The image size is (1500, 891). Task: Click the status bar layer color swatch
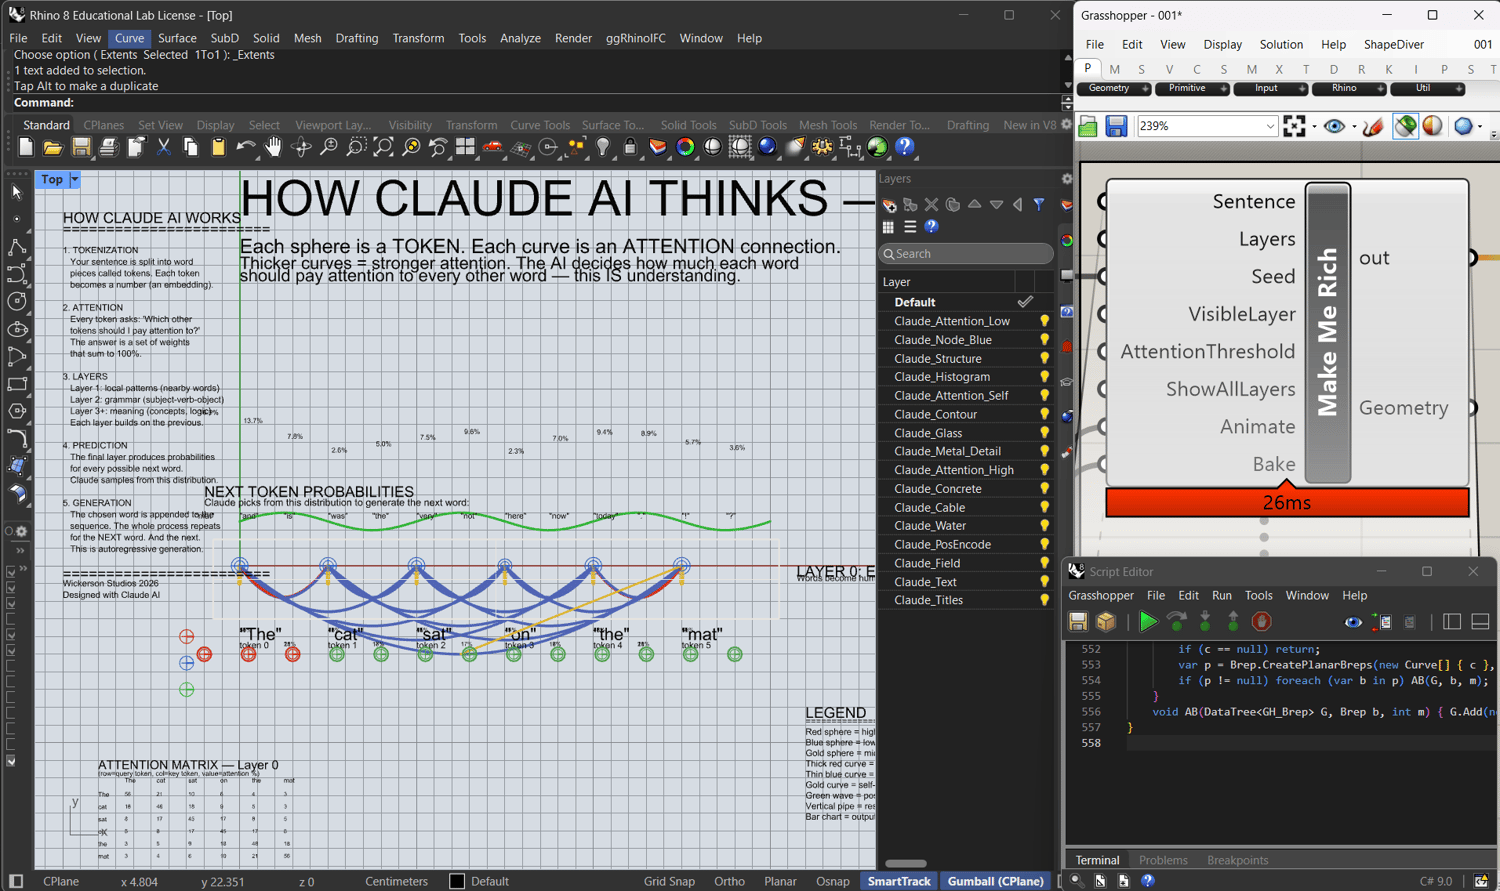(457, 881)
